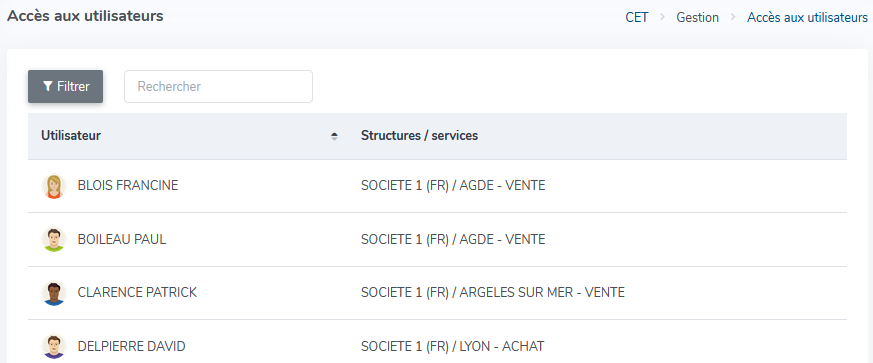Click ARGELES SUR MER - VENTE structure cell
Image resolution: width=873 pixels, height=363 pixels.
coord(493,293)
